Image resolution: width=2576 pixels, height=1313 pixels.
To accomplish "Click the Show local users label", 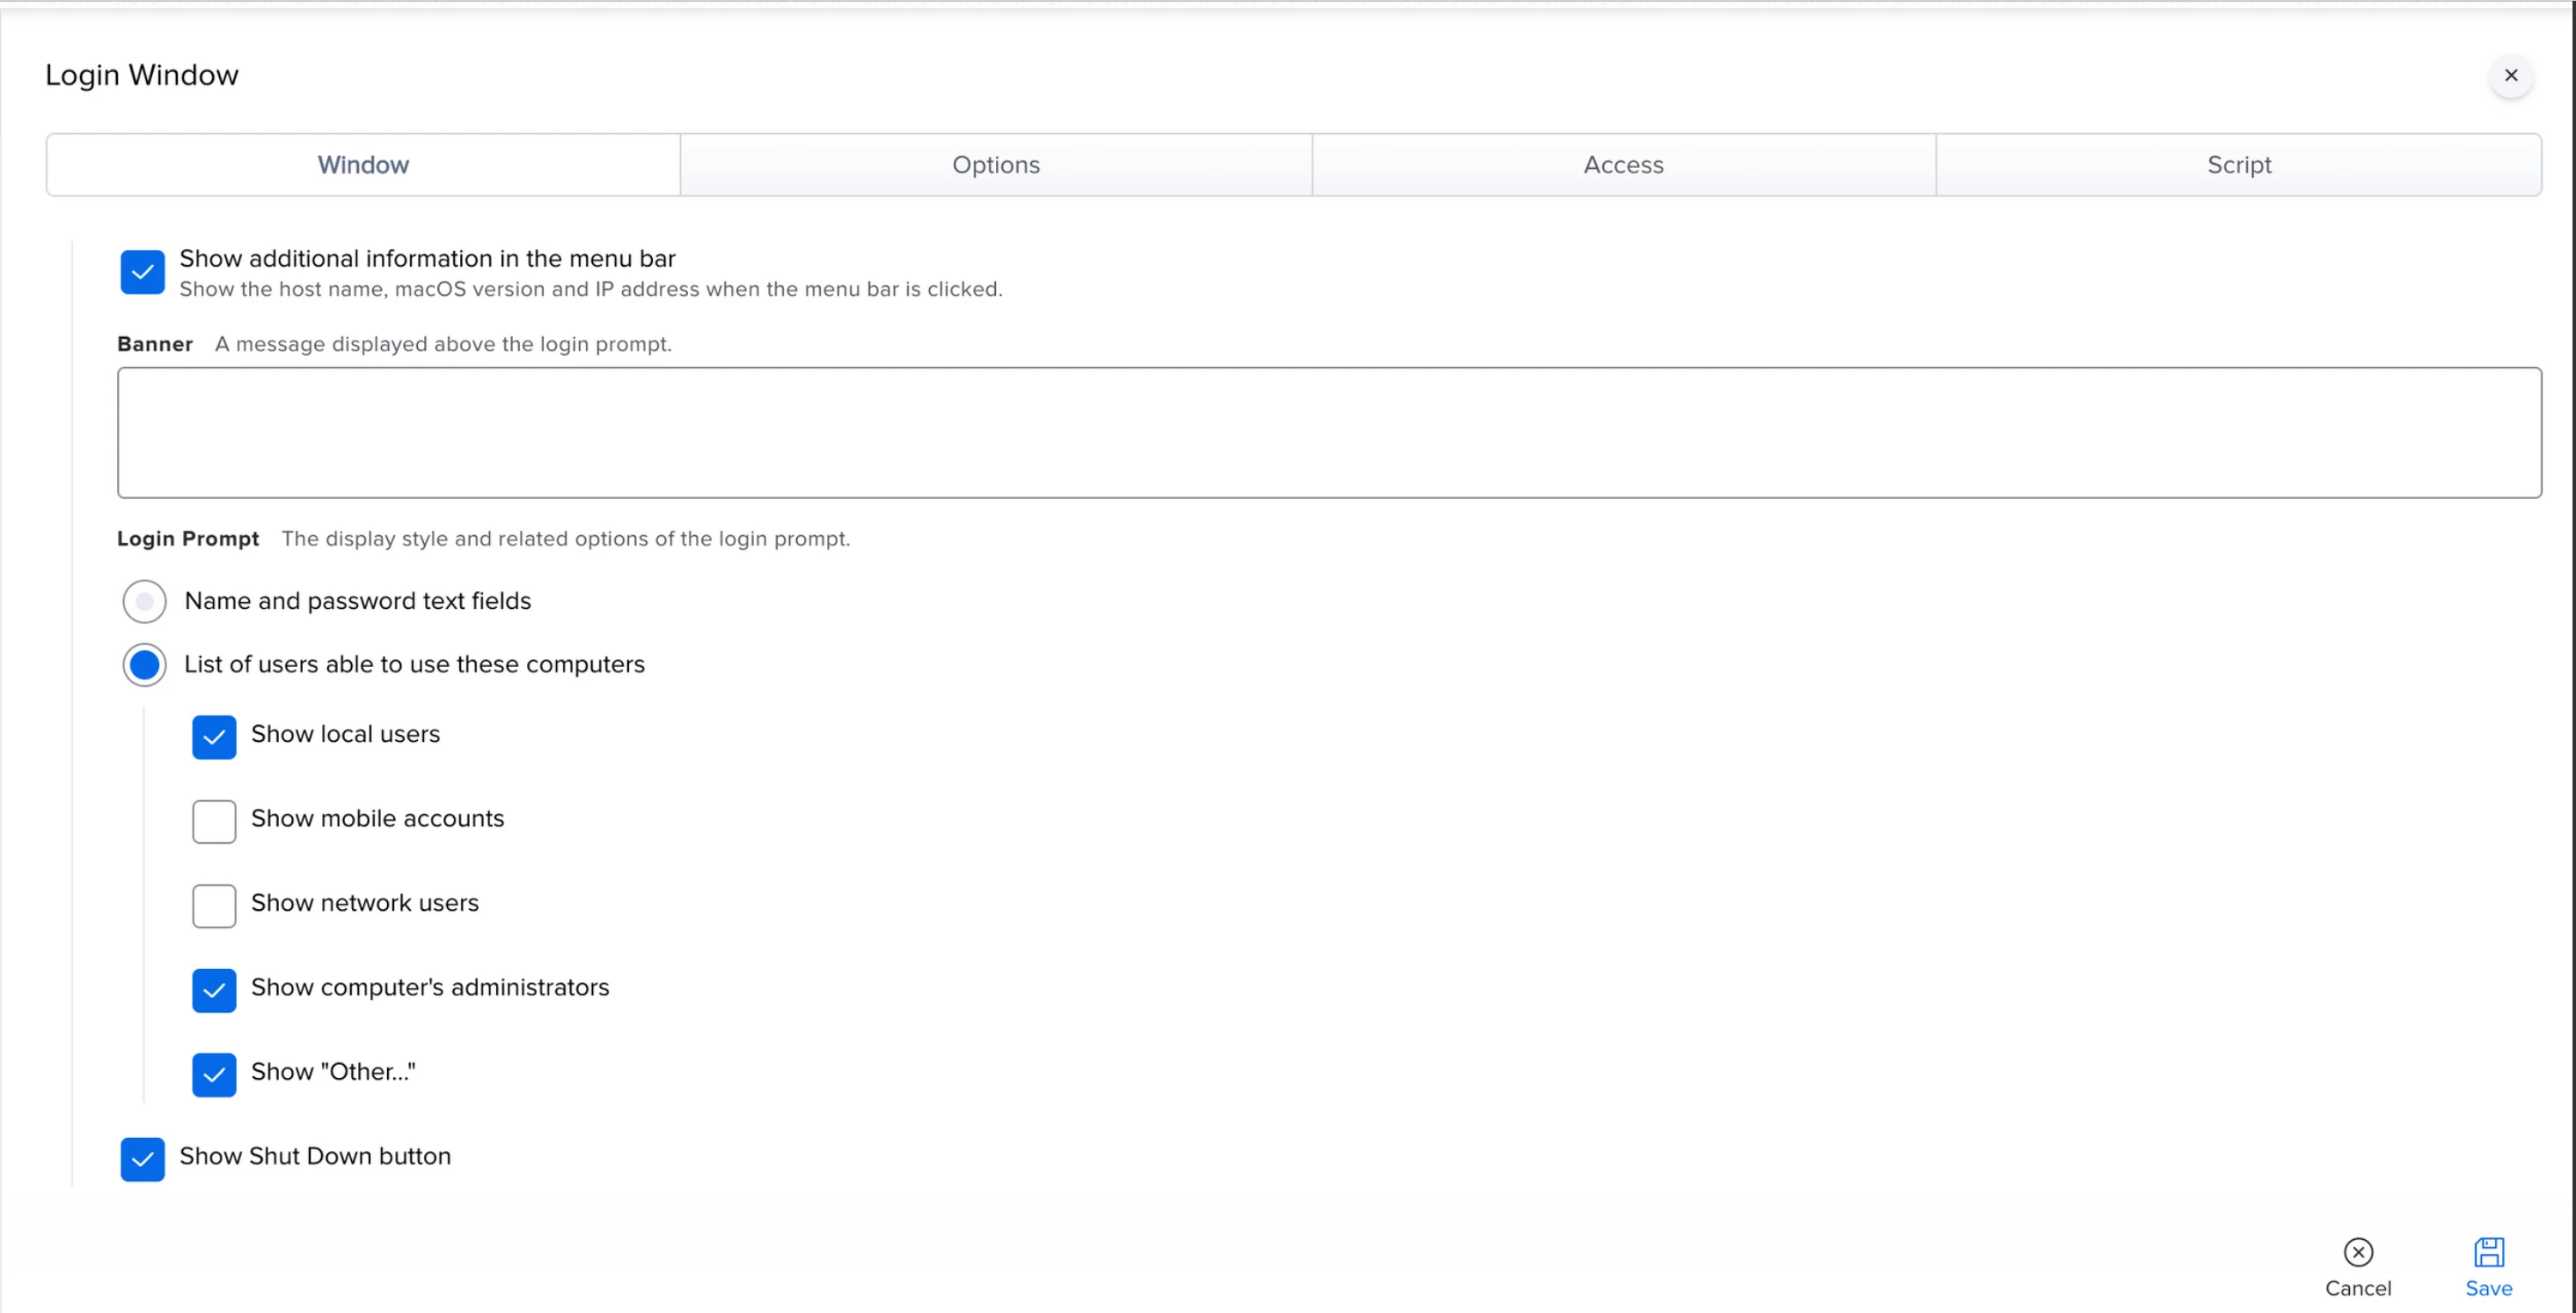I will [345, 734].
